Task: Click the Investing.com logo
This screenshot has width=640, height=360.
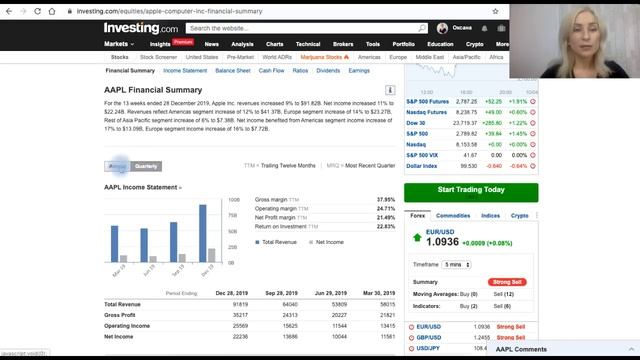Action: click(x=141, y=28)
